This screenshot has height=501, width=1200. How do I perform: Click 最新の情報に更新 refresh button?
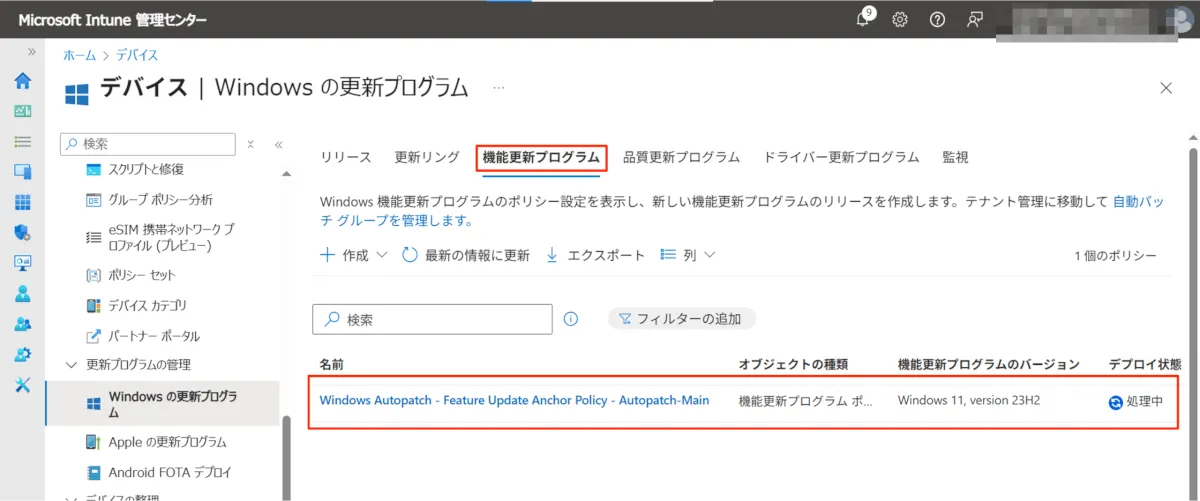466,255
